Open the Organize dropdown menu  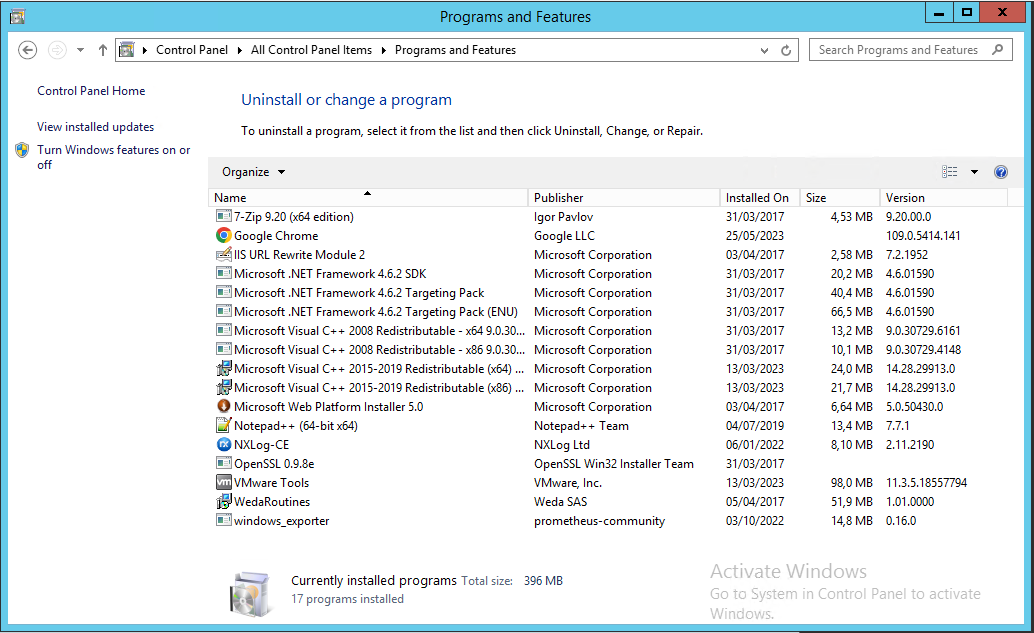pos(253,172)
